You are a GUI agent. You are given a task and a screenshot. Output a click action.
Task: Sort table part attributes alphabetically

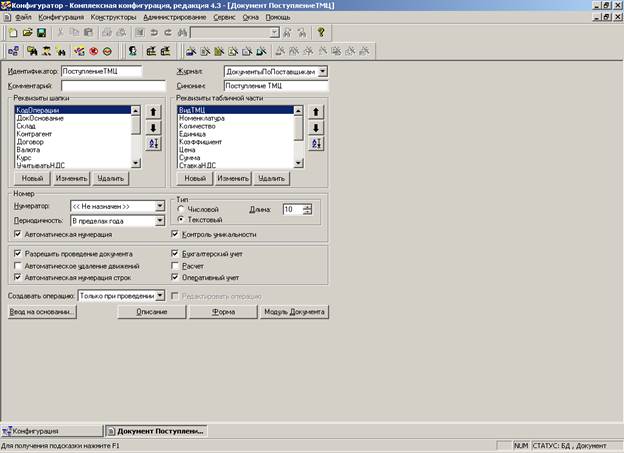pyautogui.click(x=315, y=144)
